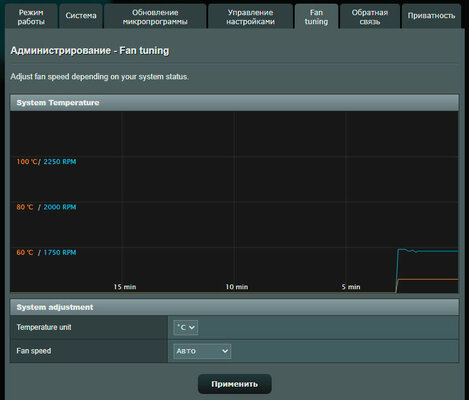Go to the Управление настройками tab
Screen dimensions: 469x400
coord(250,17)
